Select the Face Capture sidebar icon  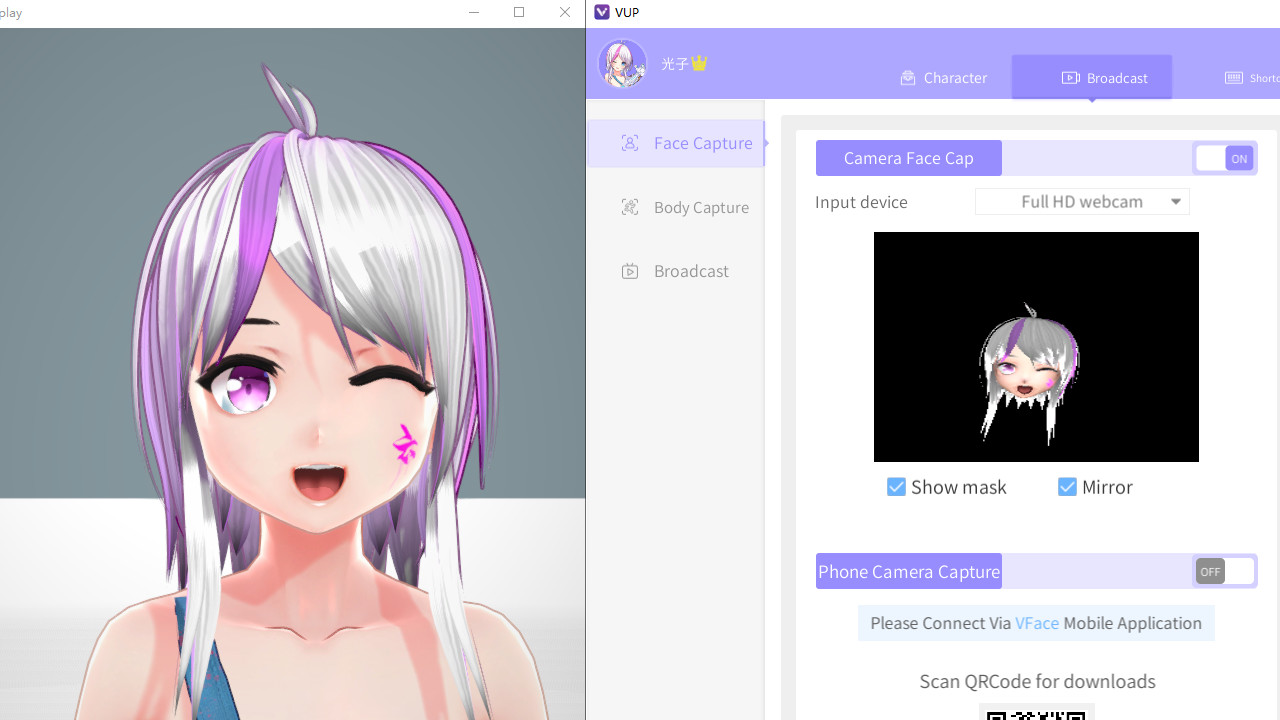[630, 143]
